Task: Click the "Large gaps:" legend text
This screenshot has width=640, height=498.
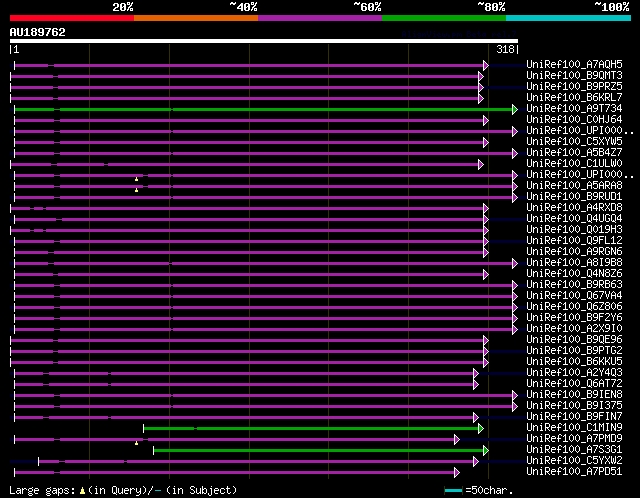Action: tap(42, 490)
